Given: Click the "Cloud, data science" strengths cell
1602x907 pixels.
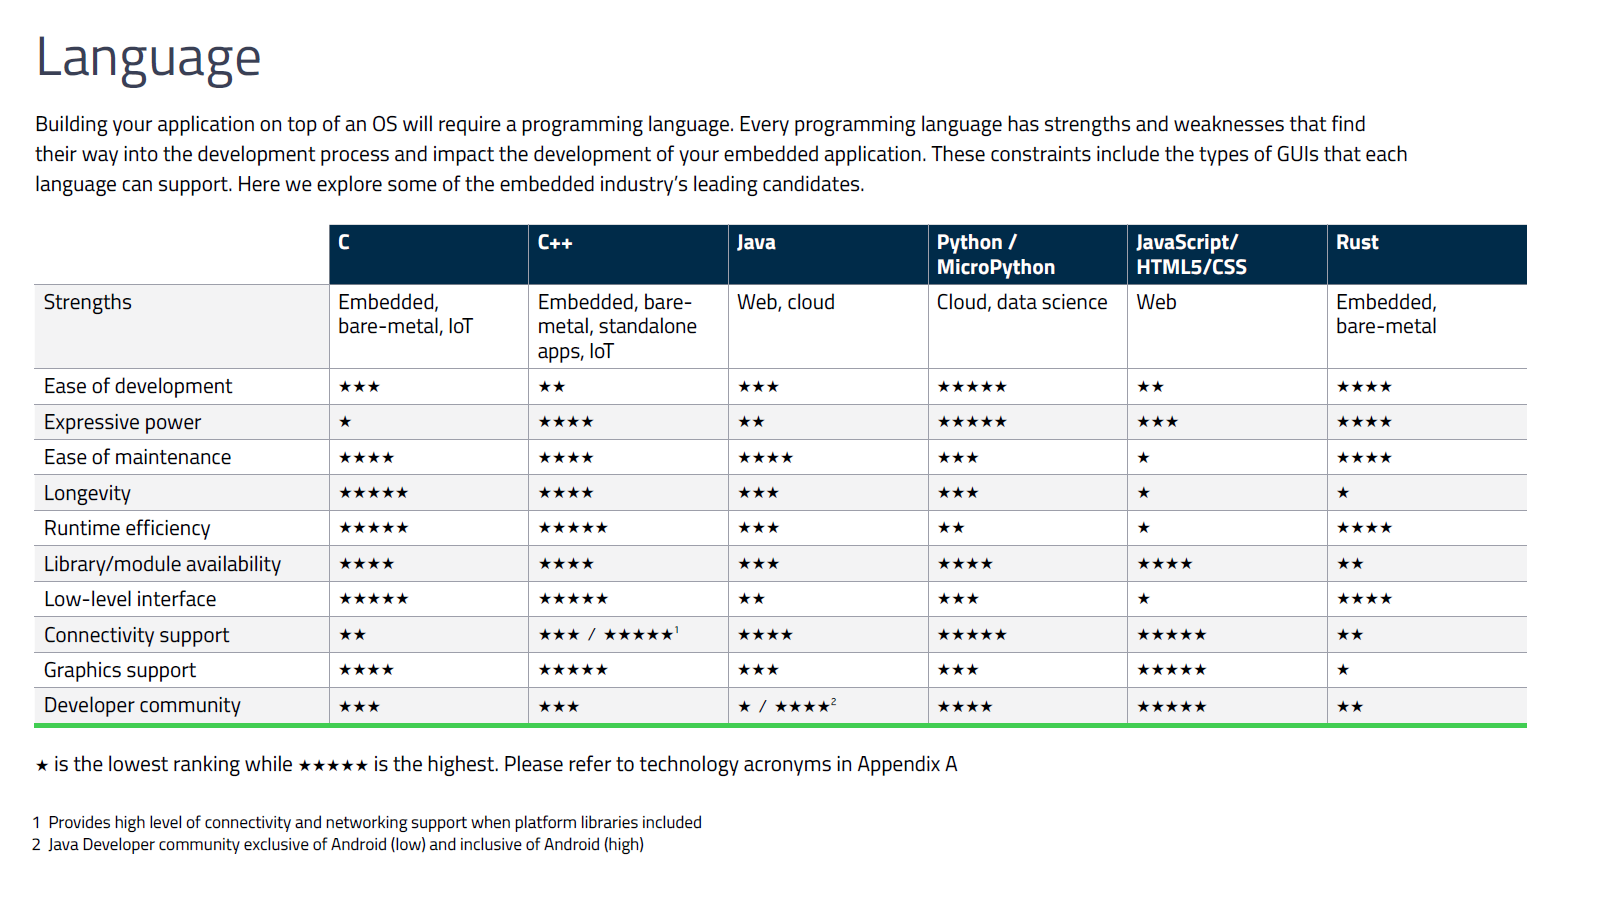Looking at the screenshot, I should pyautogui.click(x=1022, y=302).
